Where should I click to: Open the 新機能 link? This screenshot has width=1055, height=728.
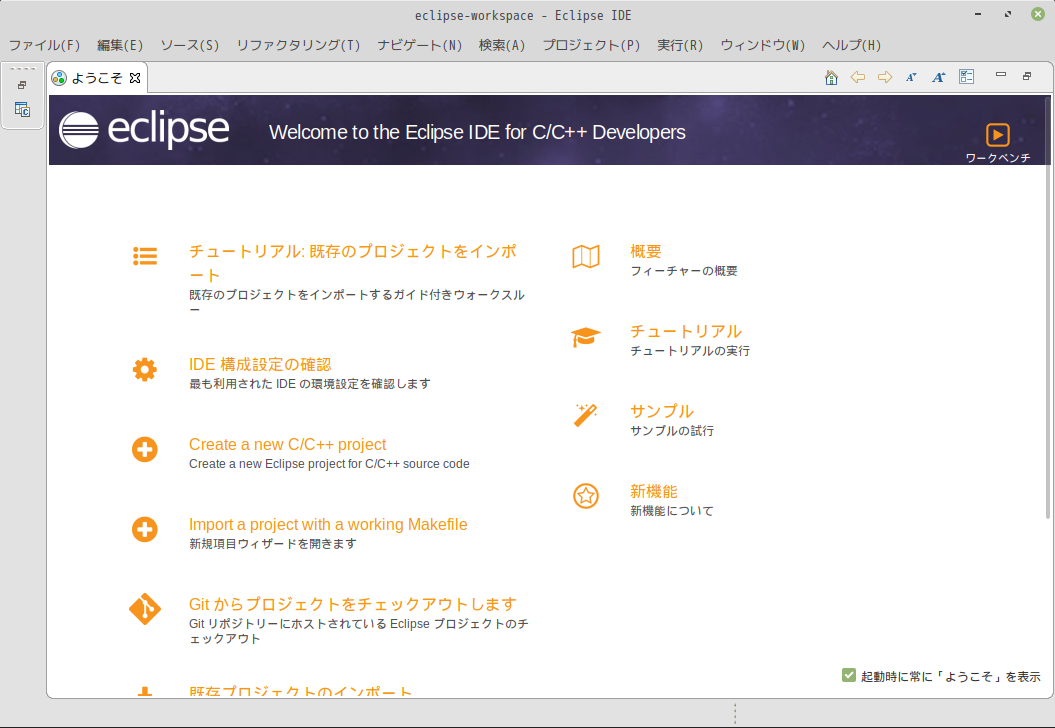click(x=653, y=491)
